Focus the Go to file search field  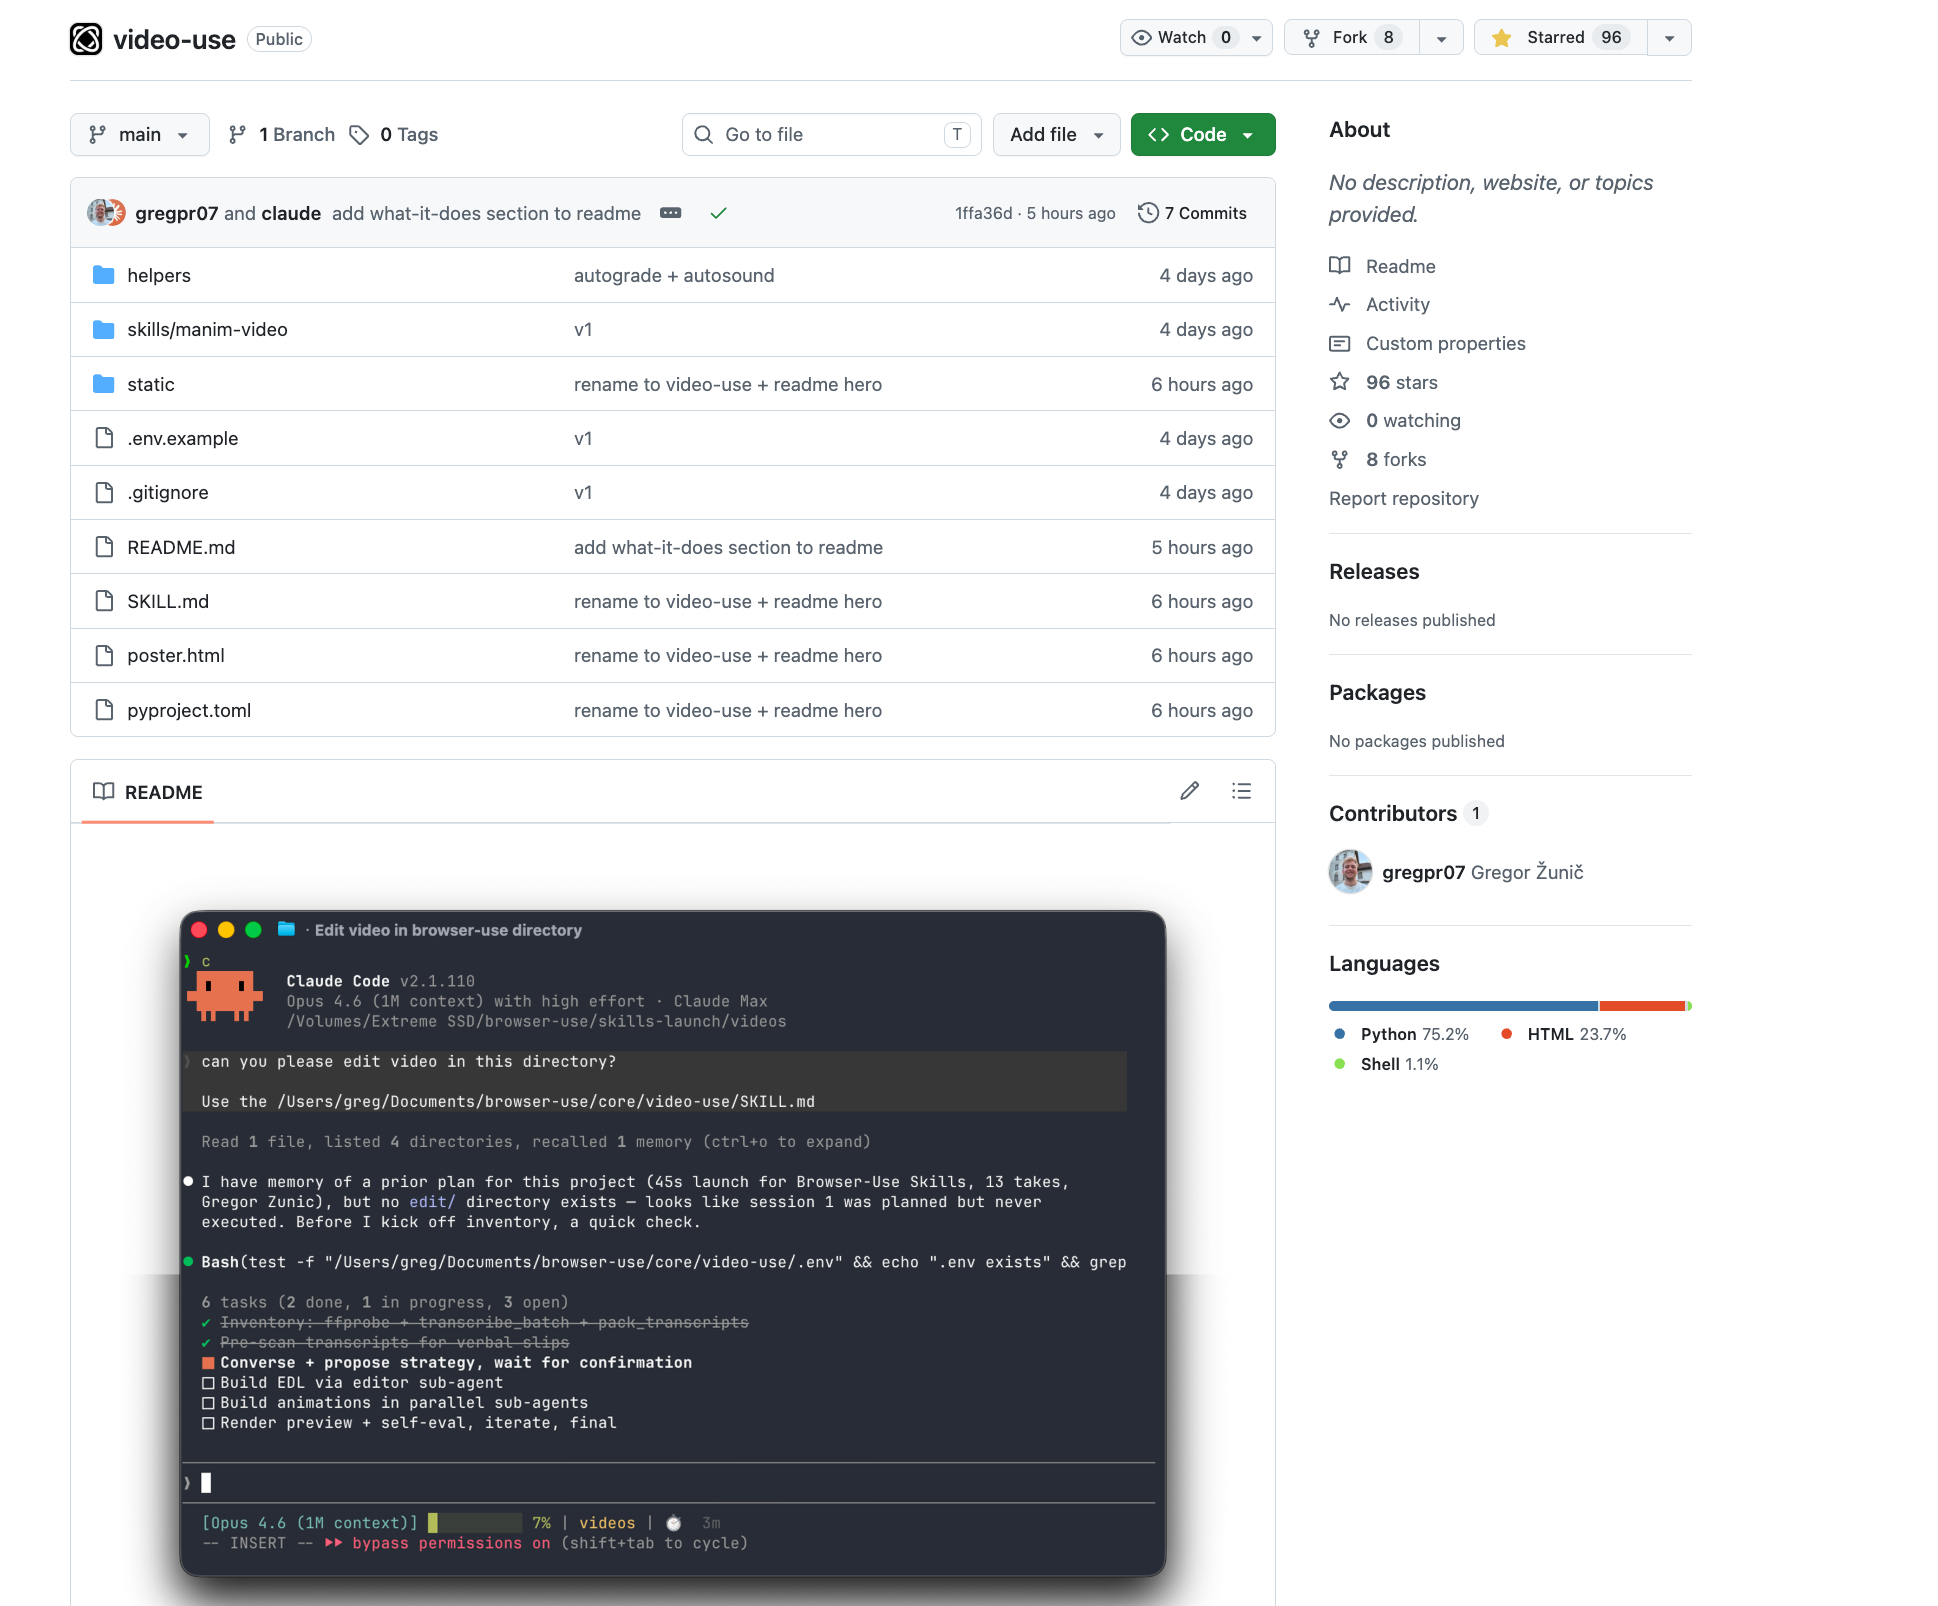830,135
